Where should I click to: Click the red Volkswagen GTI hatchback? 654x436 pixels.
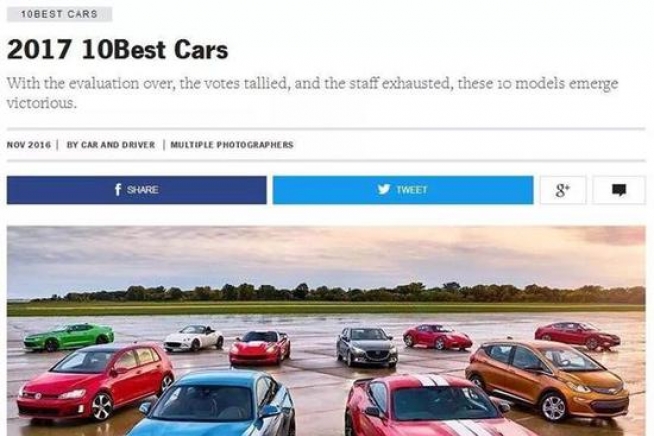pyautogui.click(x=96, y=380)
